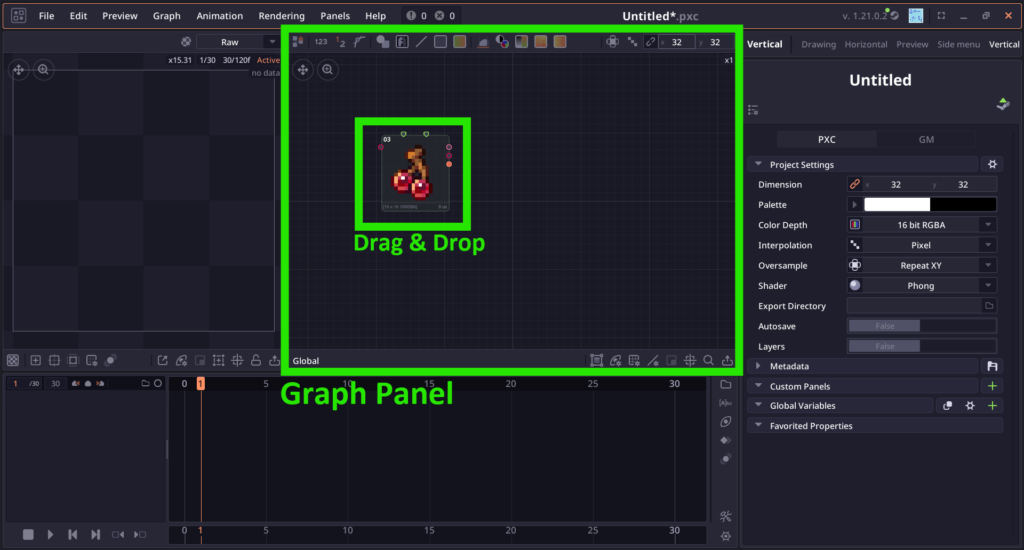Screen dimensions: 1024x550
Task: Add a line node from graph toolbar
Action: point(421,42)
